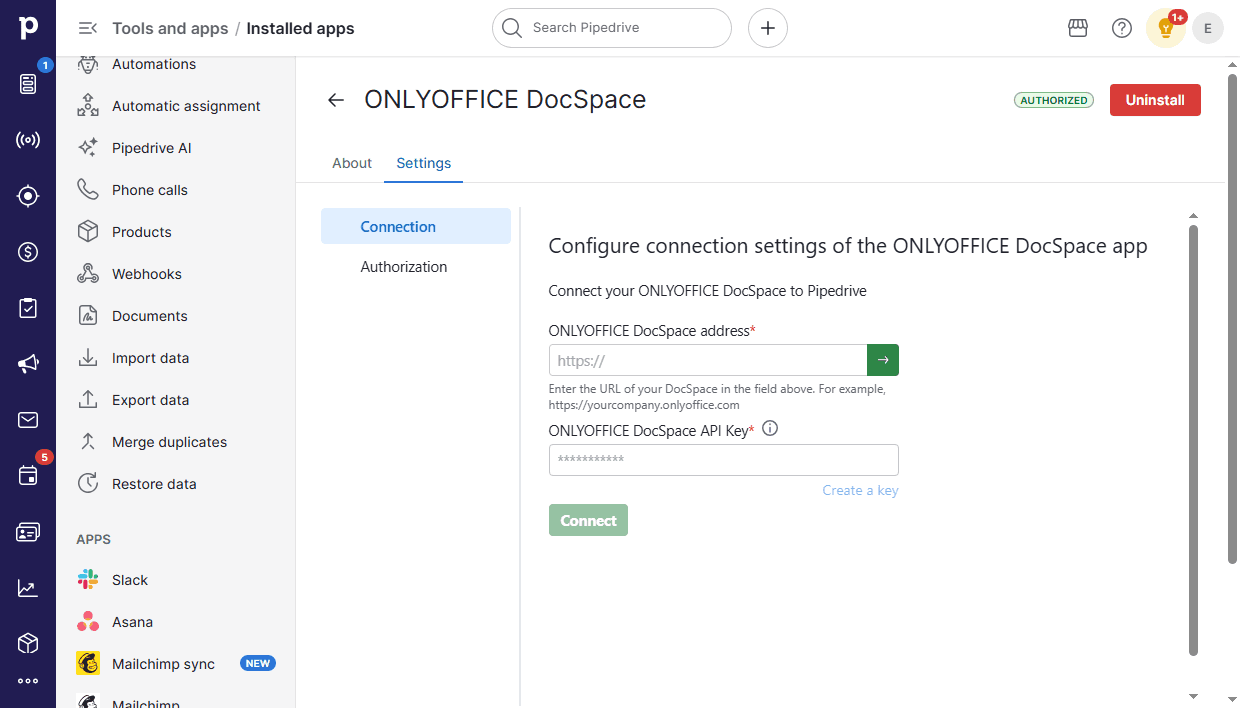1240x708 pixels.
Task: Click the AUTHORIZED status badge
Action: (x=1054, y=100)
